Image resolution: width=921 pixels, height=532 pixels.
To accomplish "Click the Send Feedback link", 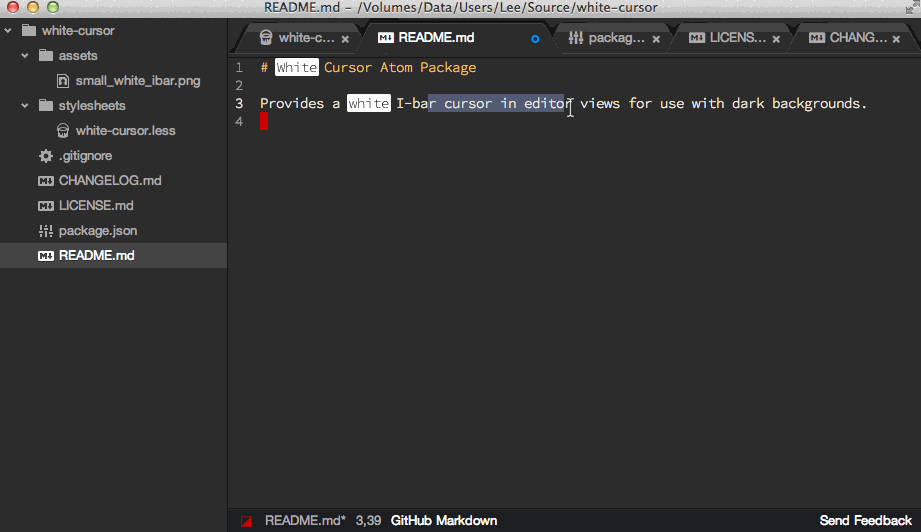I will (866, 521).
